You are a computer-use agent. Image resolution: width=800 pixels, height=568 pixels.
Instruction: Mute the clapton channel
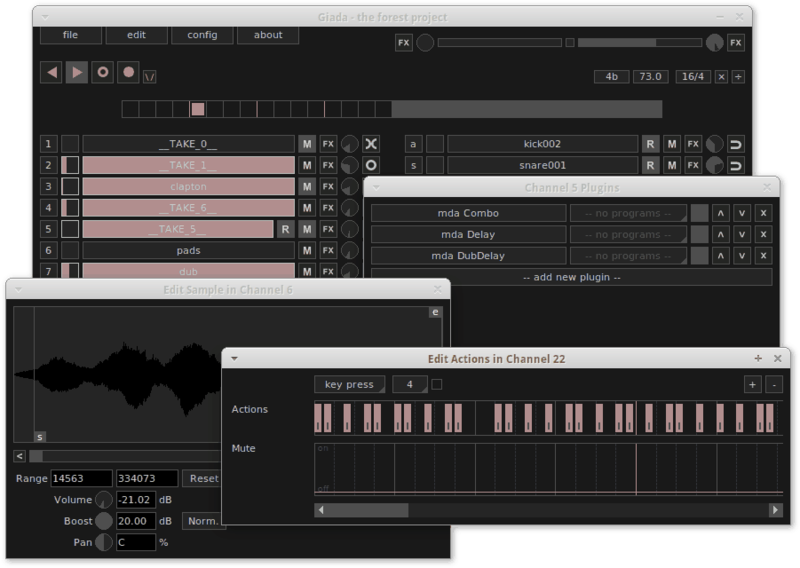[307, 187]
